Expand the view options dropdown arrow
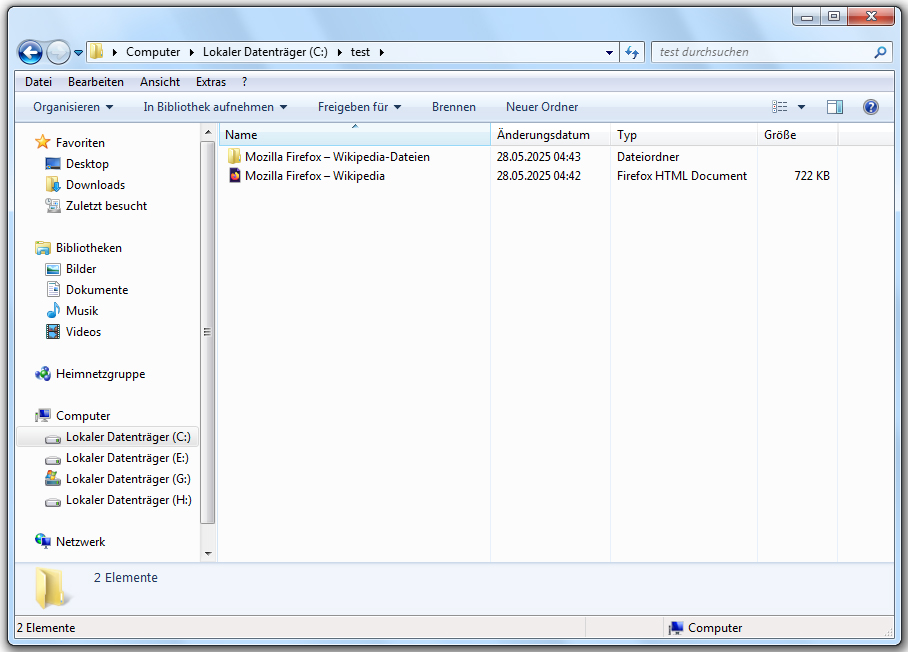The width and height of the screenshot is (908, 652). (801, 107)
